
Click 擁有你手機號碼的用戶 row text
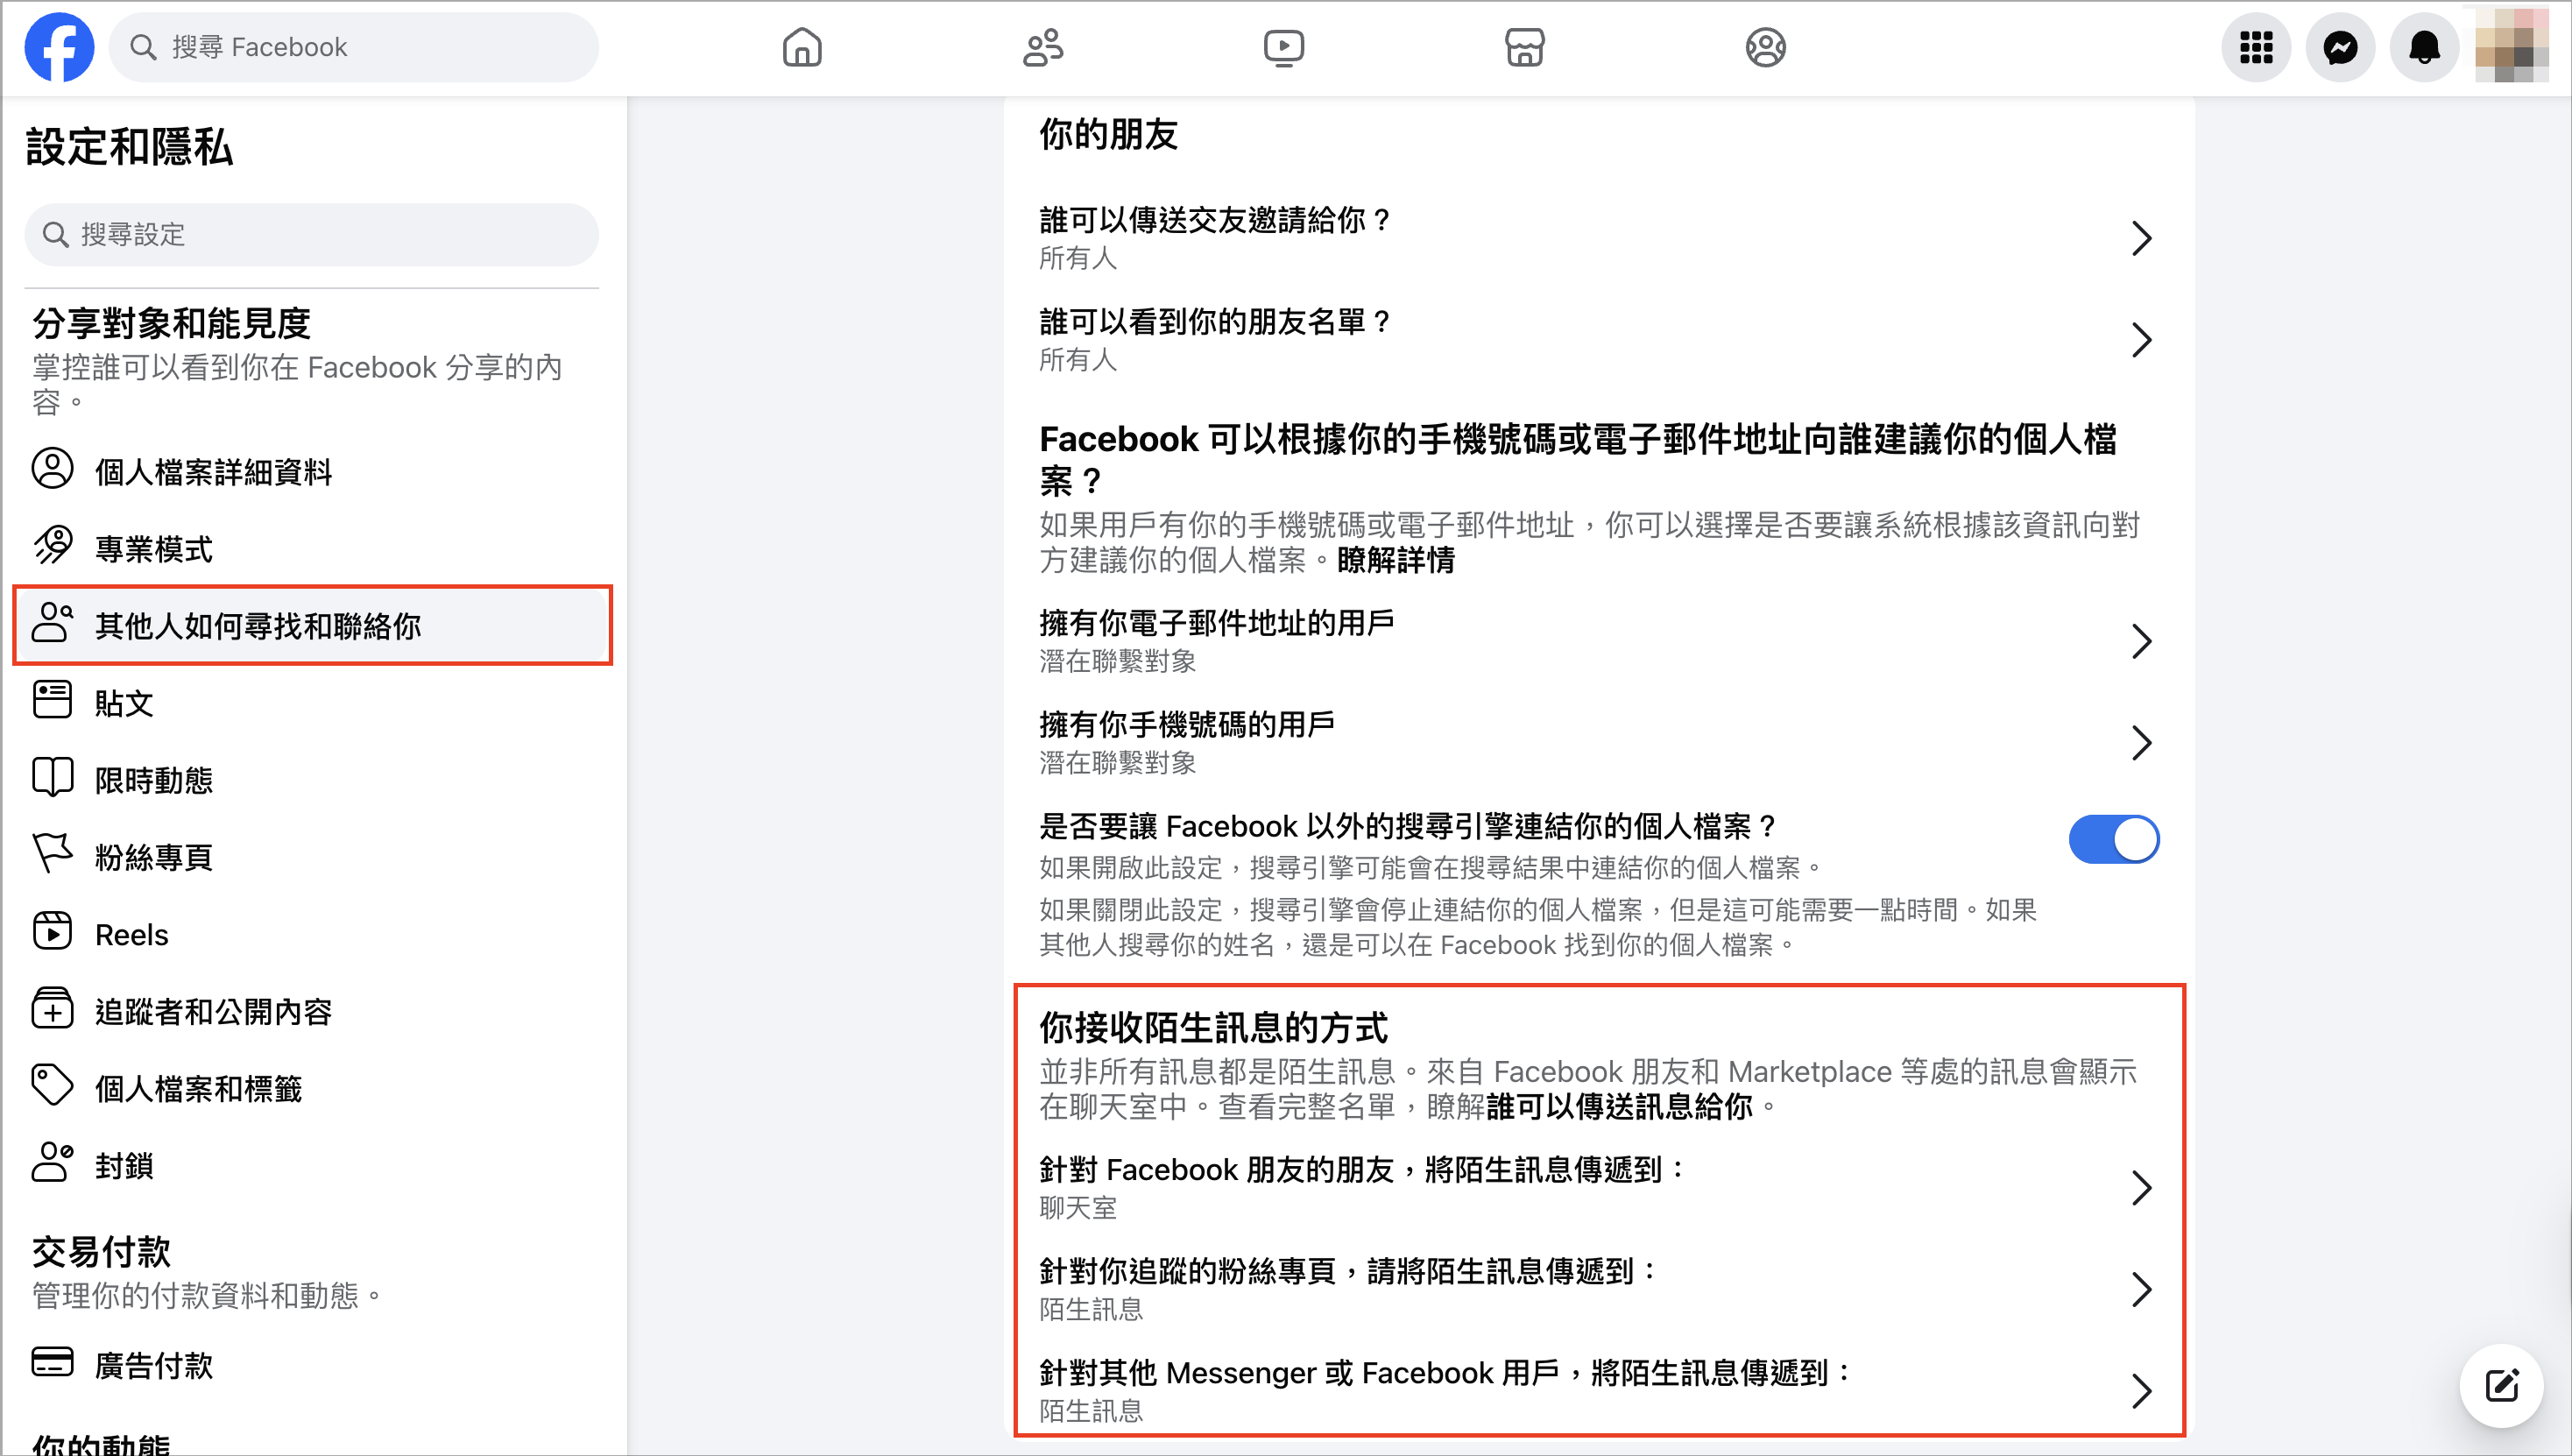point(1187,724)
